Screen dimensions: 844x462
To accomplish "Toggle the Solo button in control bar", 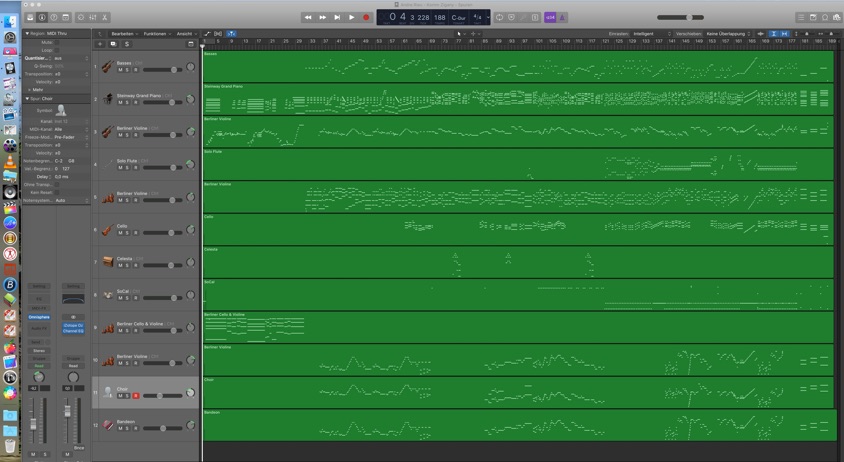I will 535,17.
